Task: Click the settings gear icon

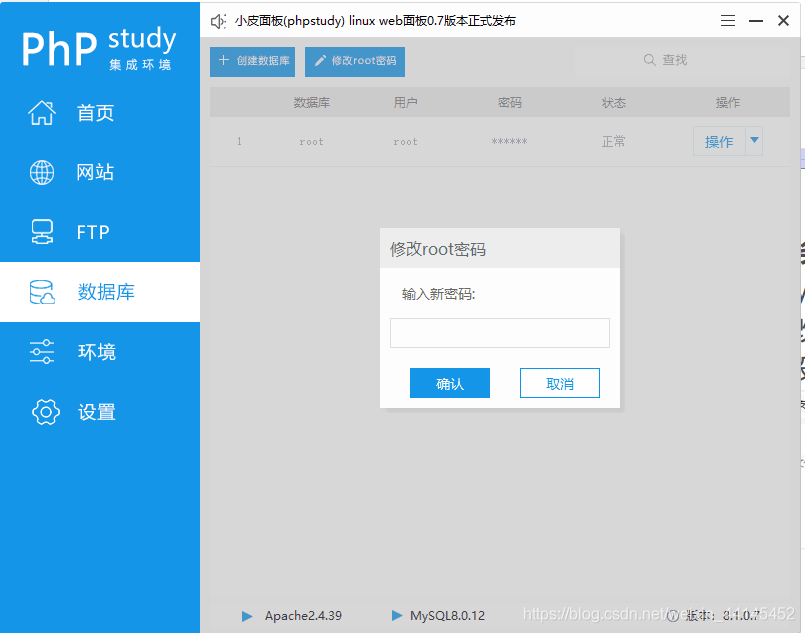Action: pyautogui.click(x=46, y=411)
